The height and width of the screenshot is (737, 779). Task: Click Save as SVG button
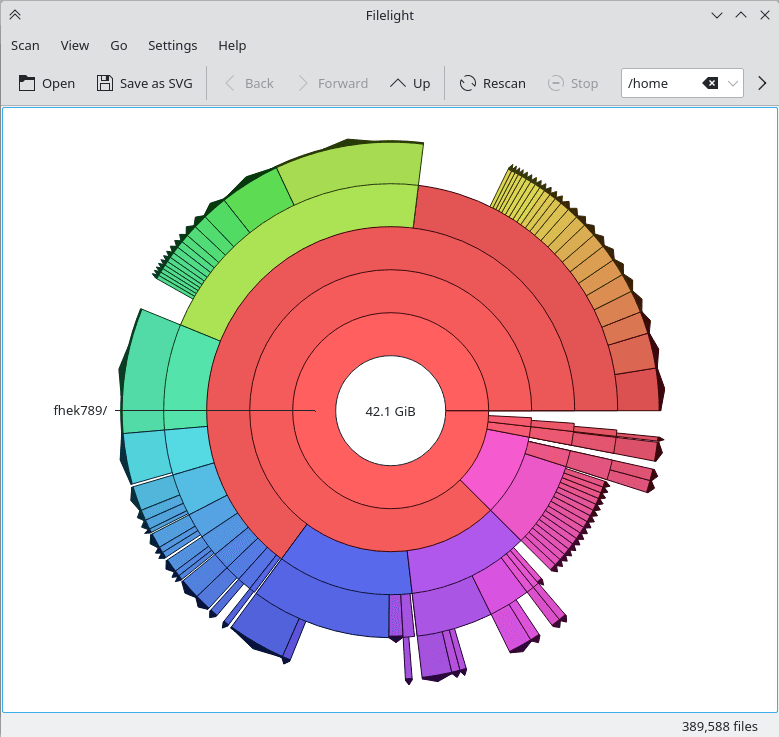click(145, 83)
